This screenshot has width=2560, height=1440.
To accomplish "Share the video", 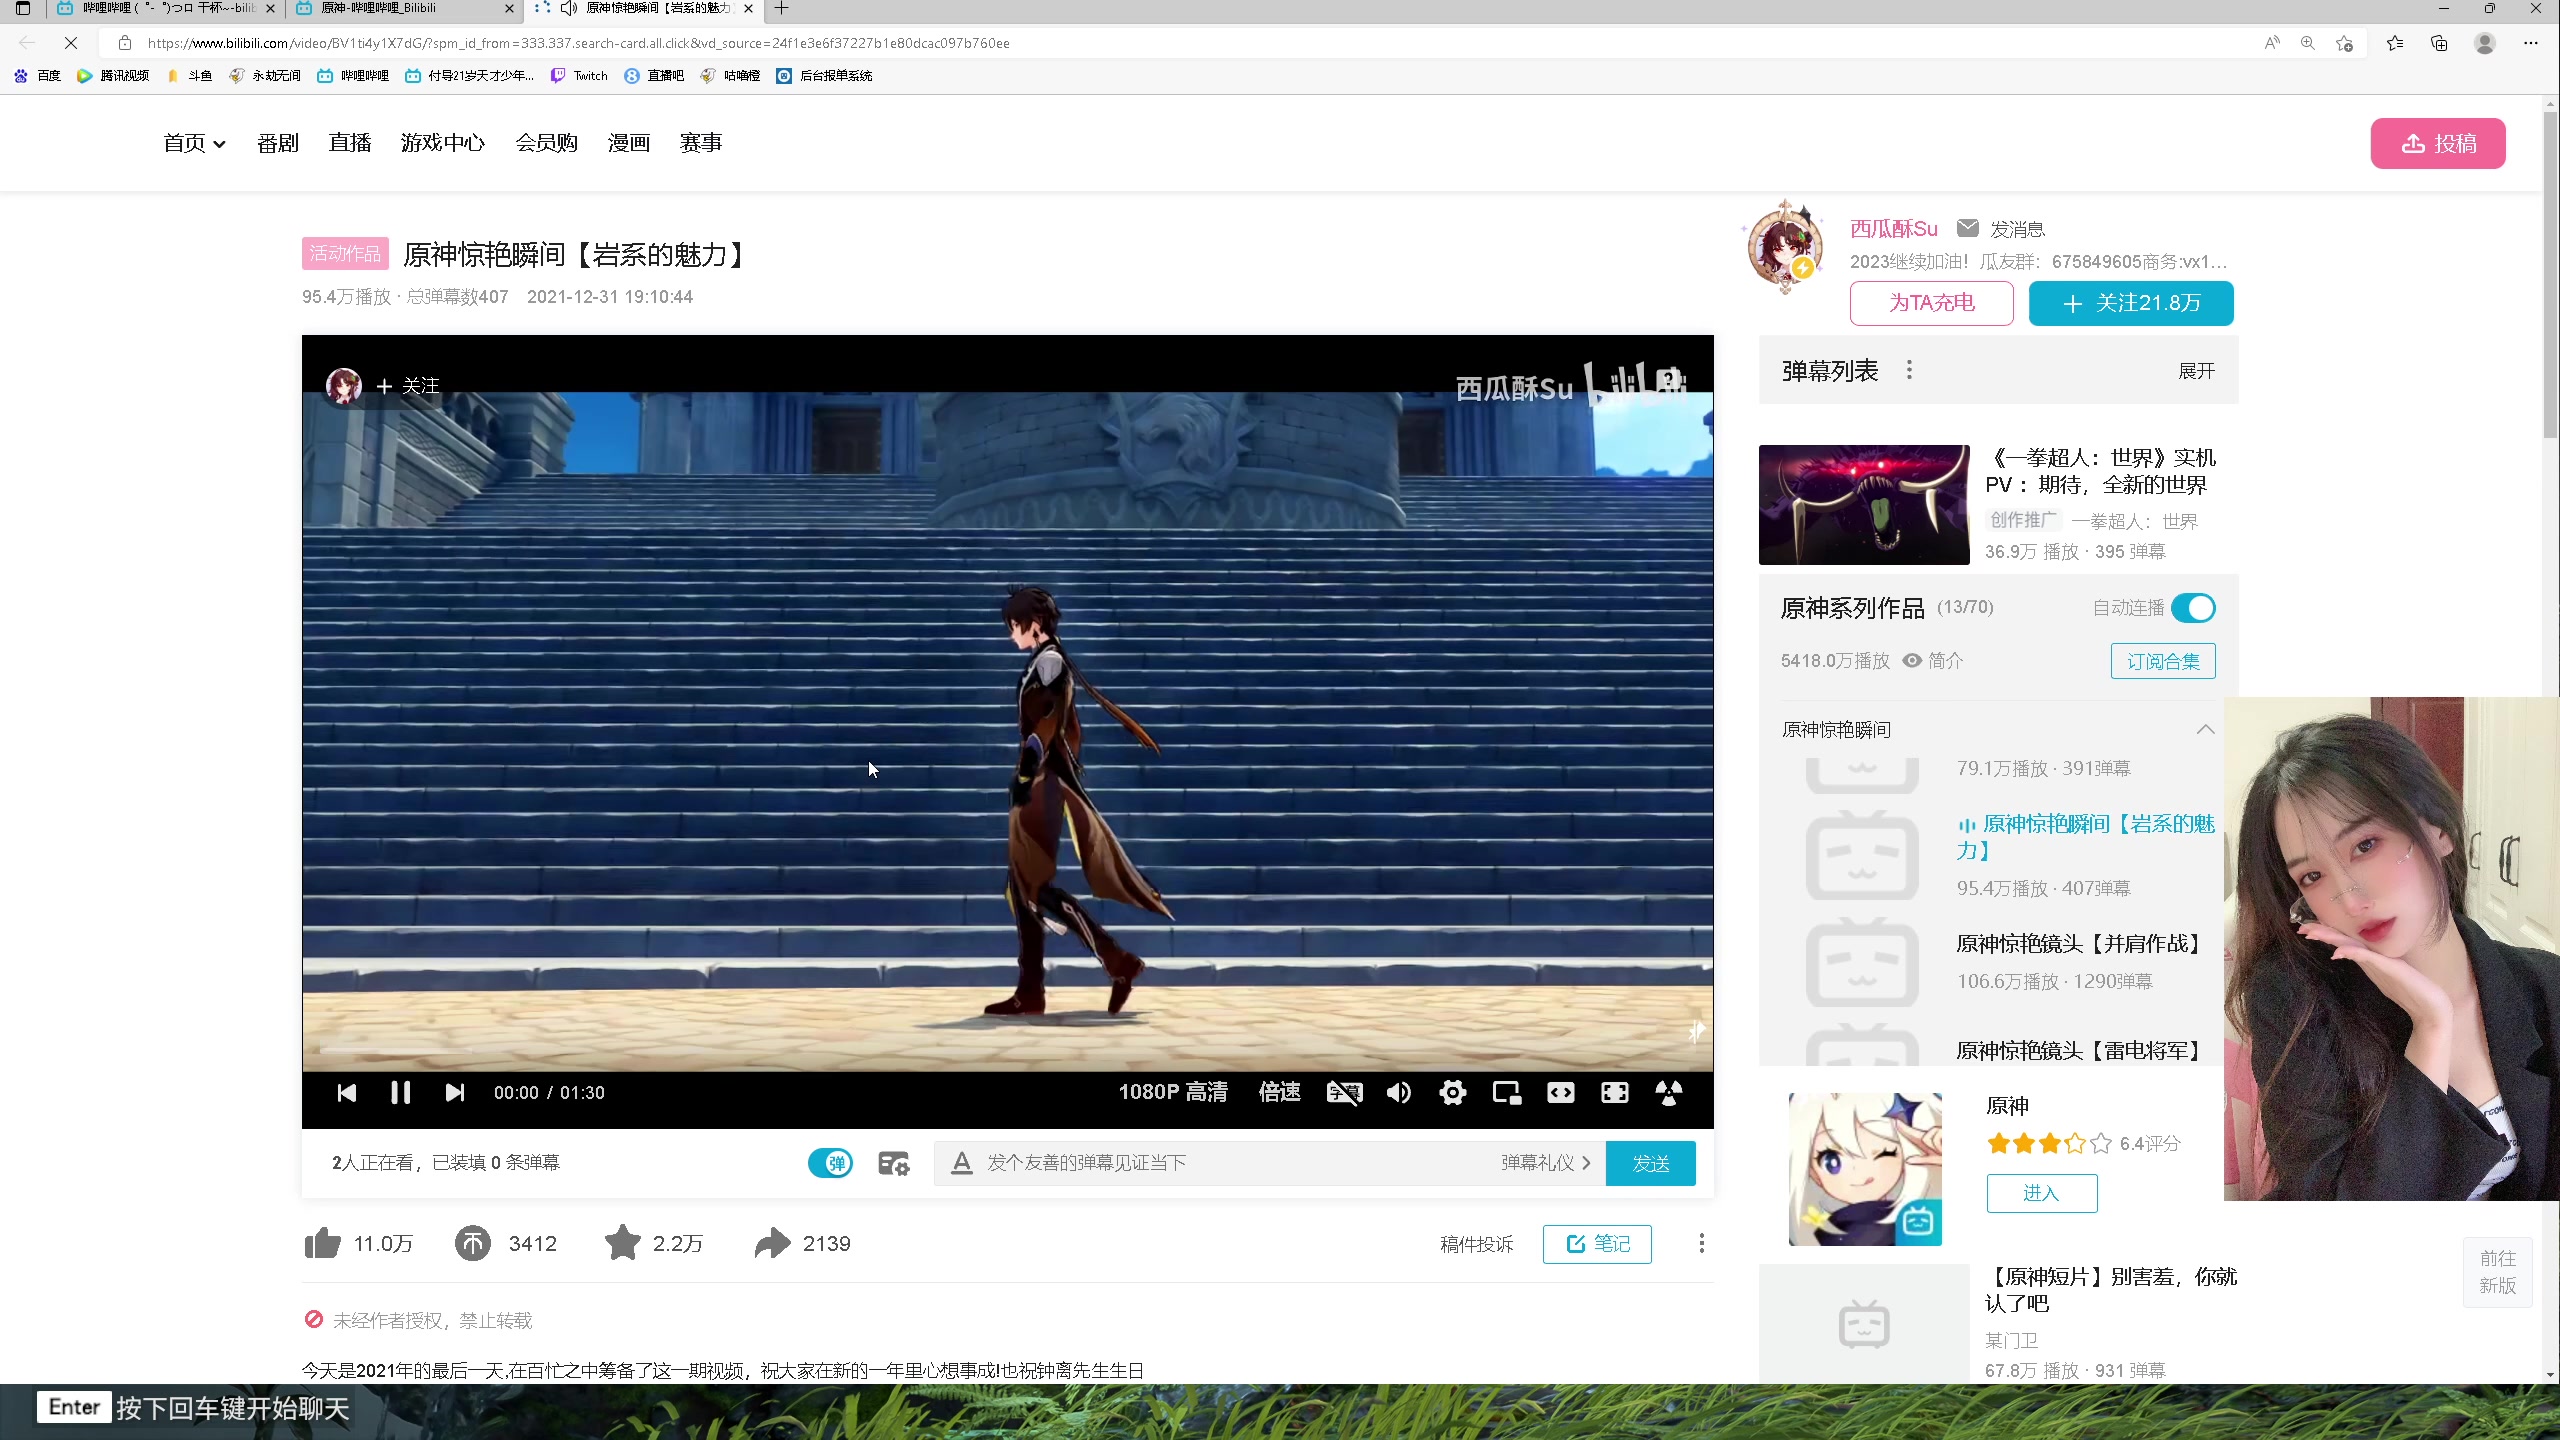I will (772, 1243).
